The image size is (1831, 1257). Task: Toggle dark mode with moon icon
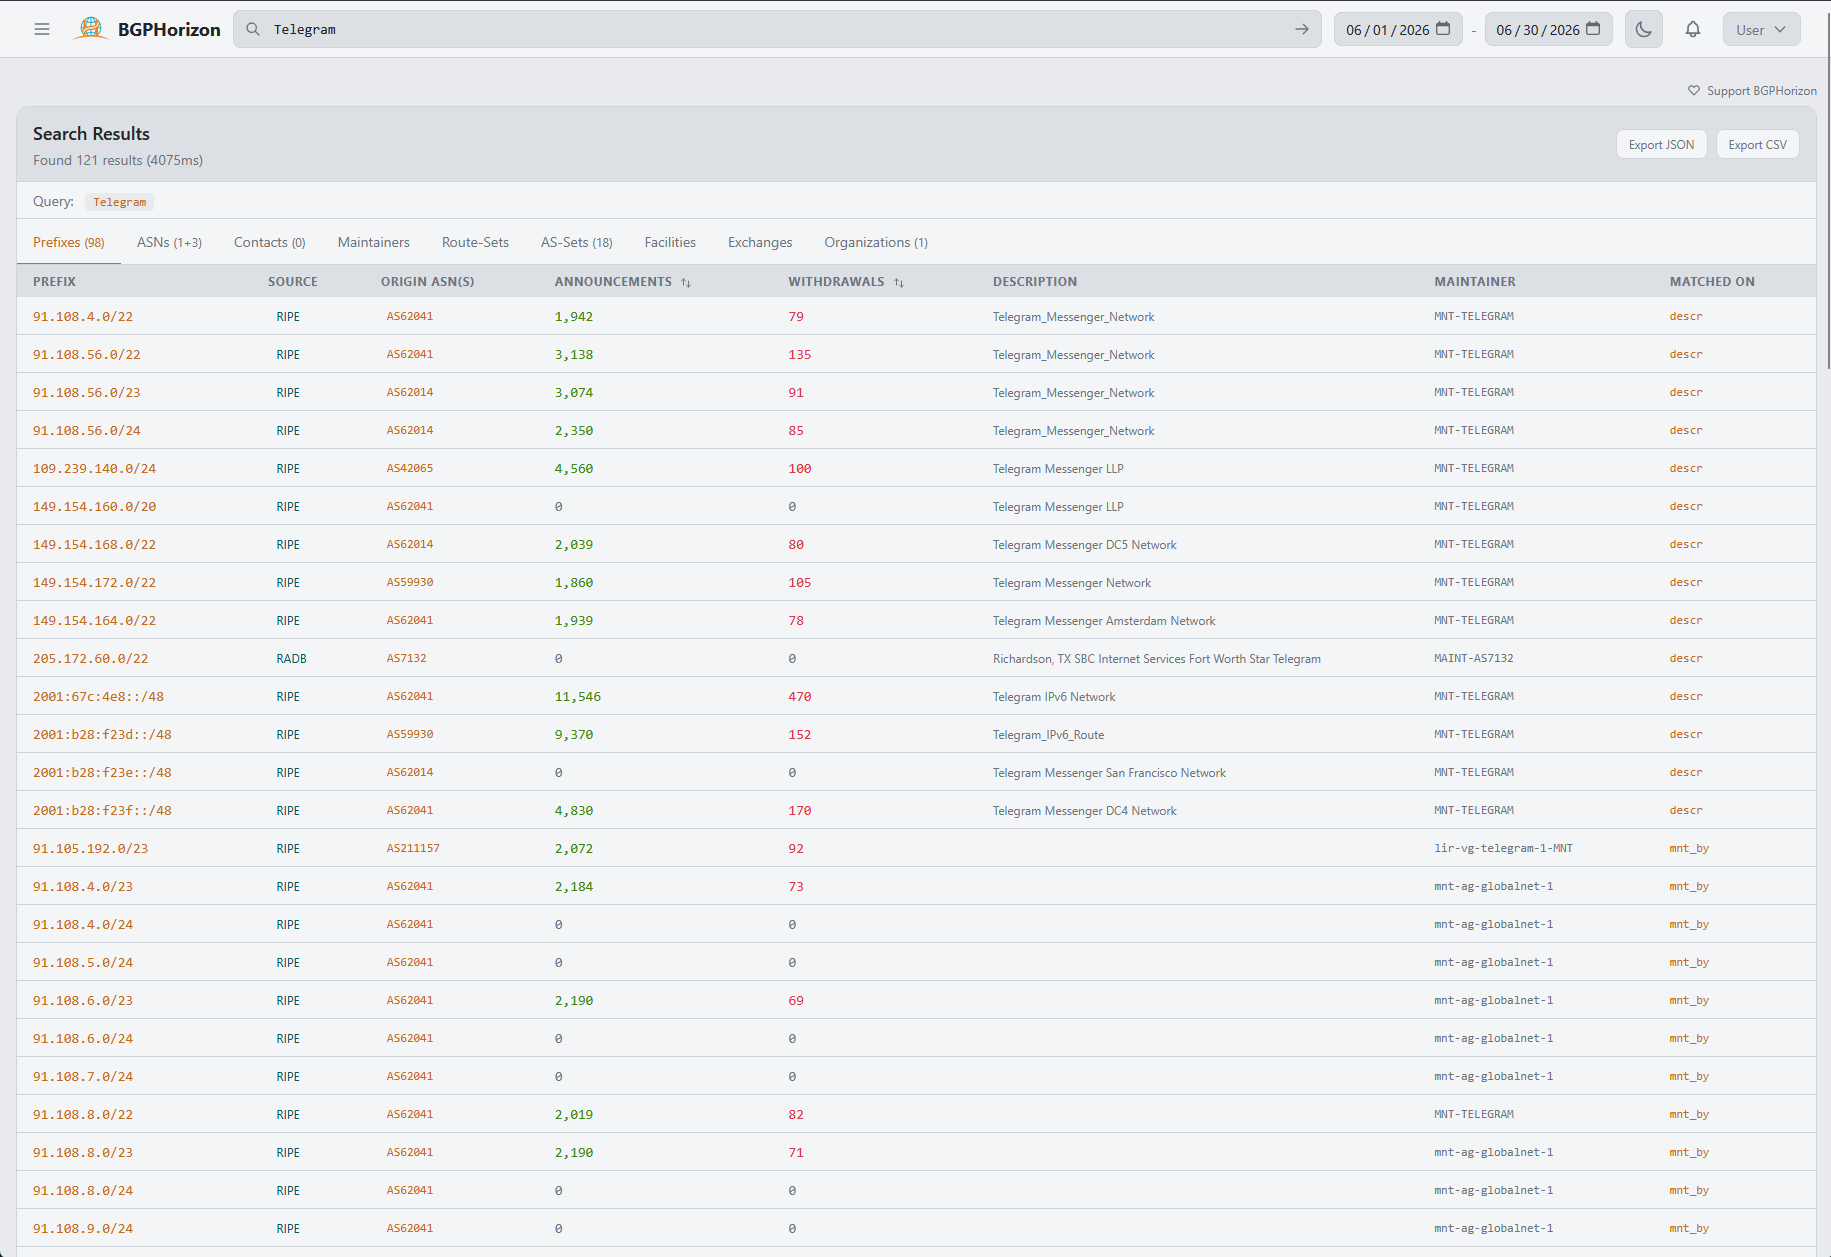(x=1644, y=29)
